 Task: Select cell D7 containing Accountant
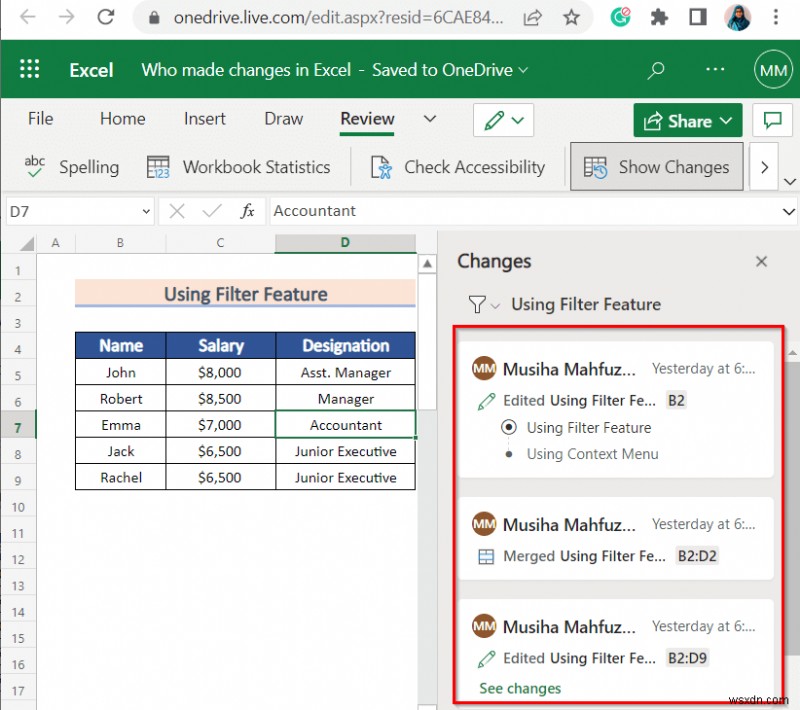[x=345, y=424]
